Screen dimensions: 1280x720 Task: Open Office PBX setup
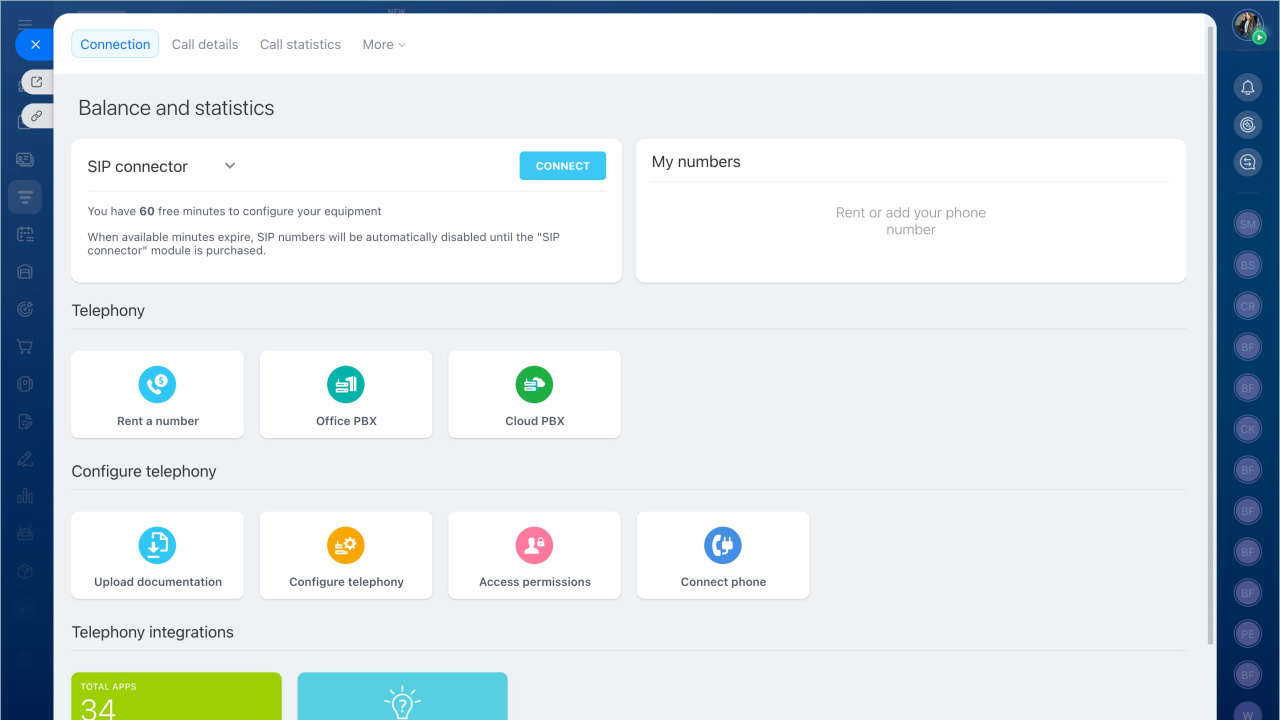pos(346,394)
